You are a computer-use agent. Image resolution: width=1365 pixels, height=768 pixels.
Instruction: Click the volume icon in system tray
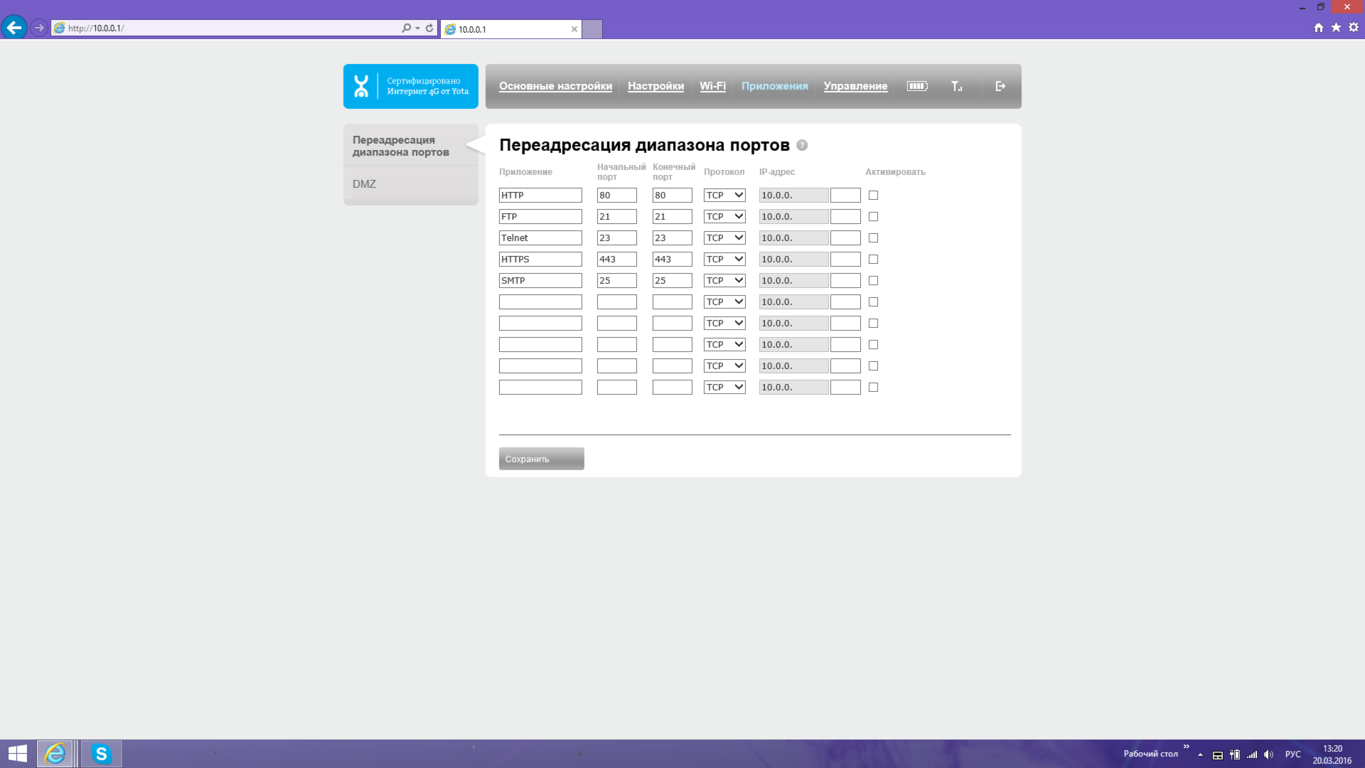coord(1269,755)
